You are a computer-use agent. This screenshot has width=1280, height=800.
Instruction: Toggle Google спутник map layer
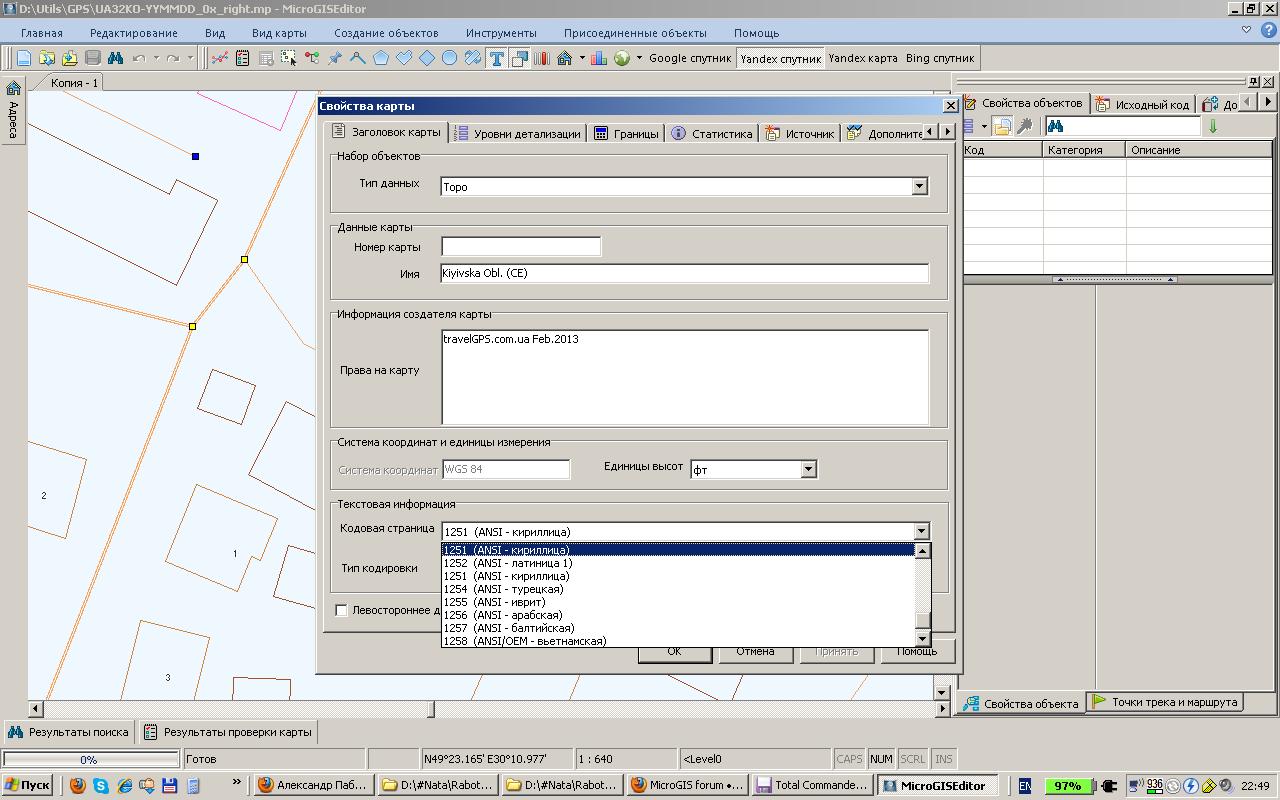(690, 58)
